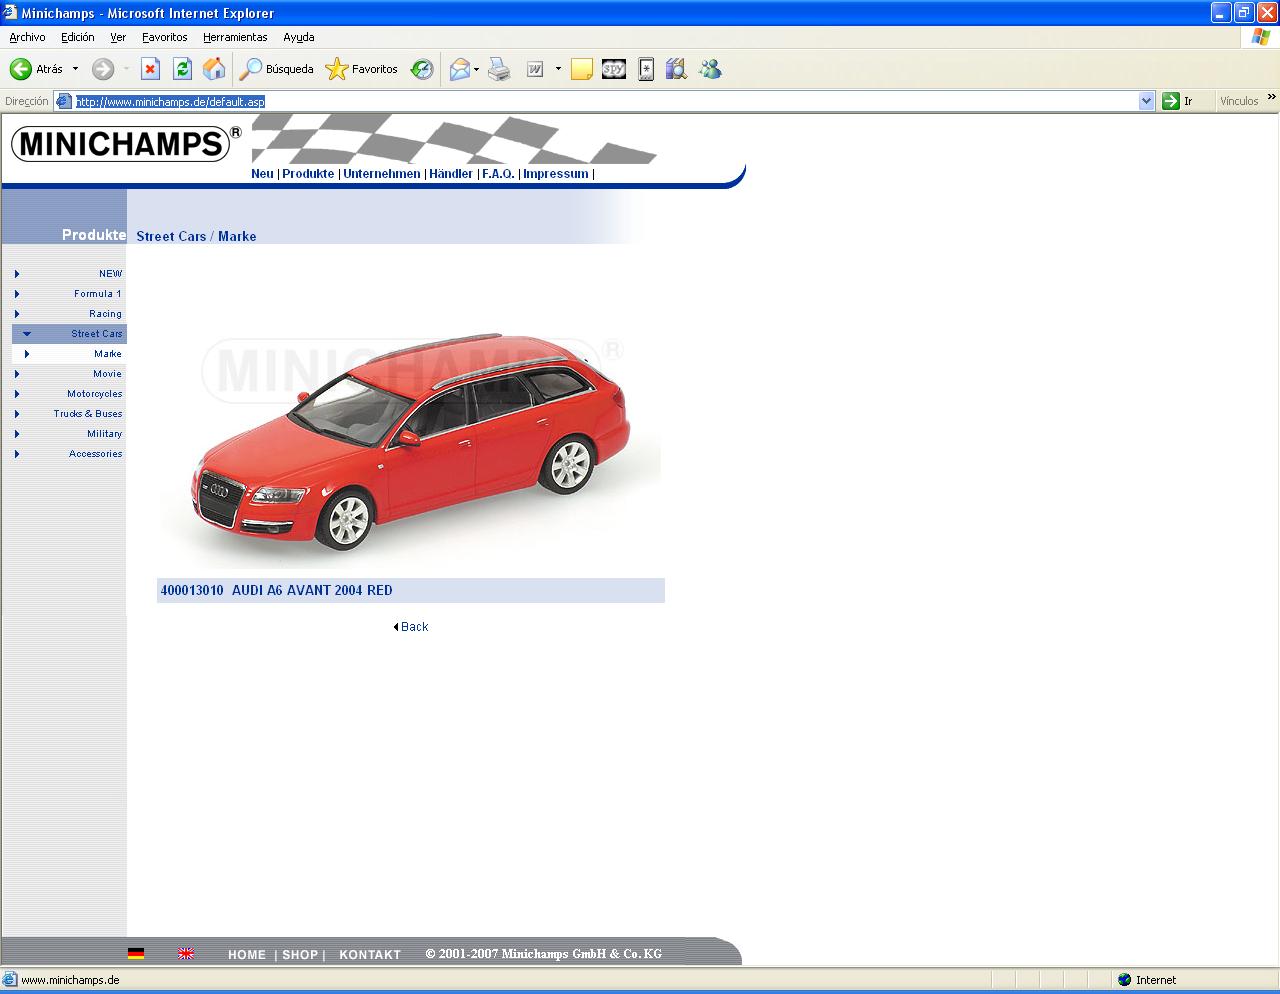Click the red Audi A6 Avant image
This screenshot has width=1280, height=994.
[x=411, y=445]
